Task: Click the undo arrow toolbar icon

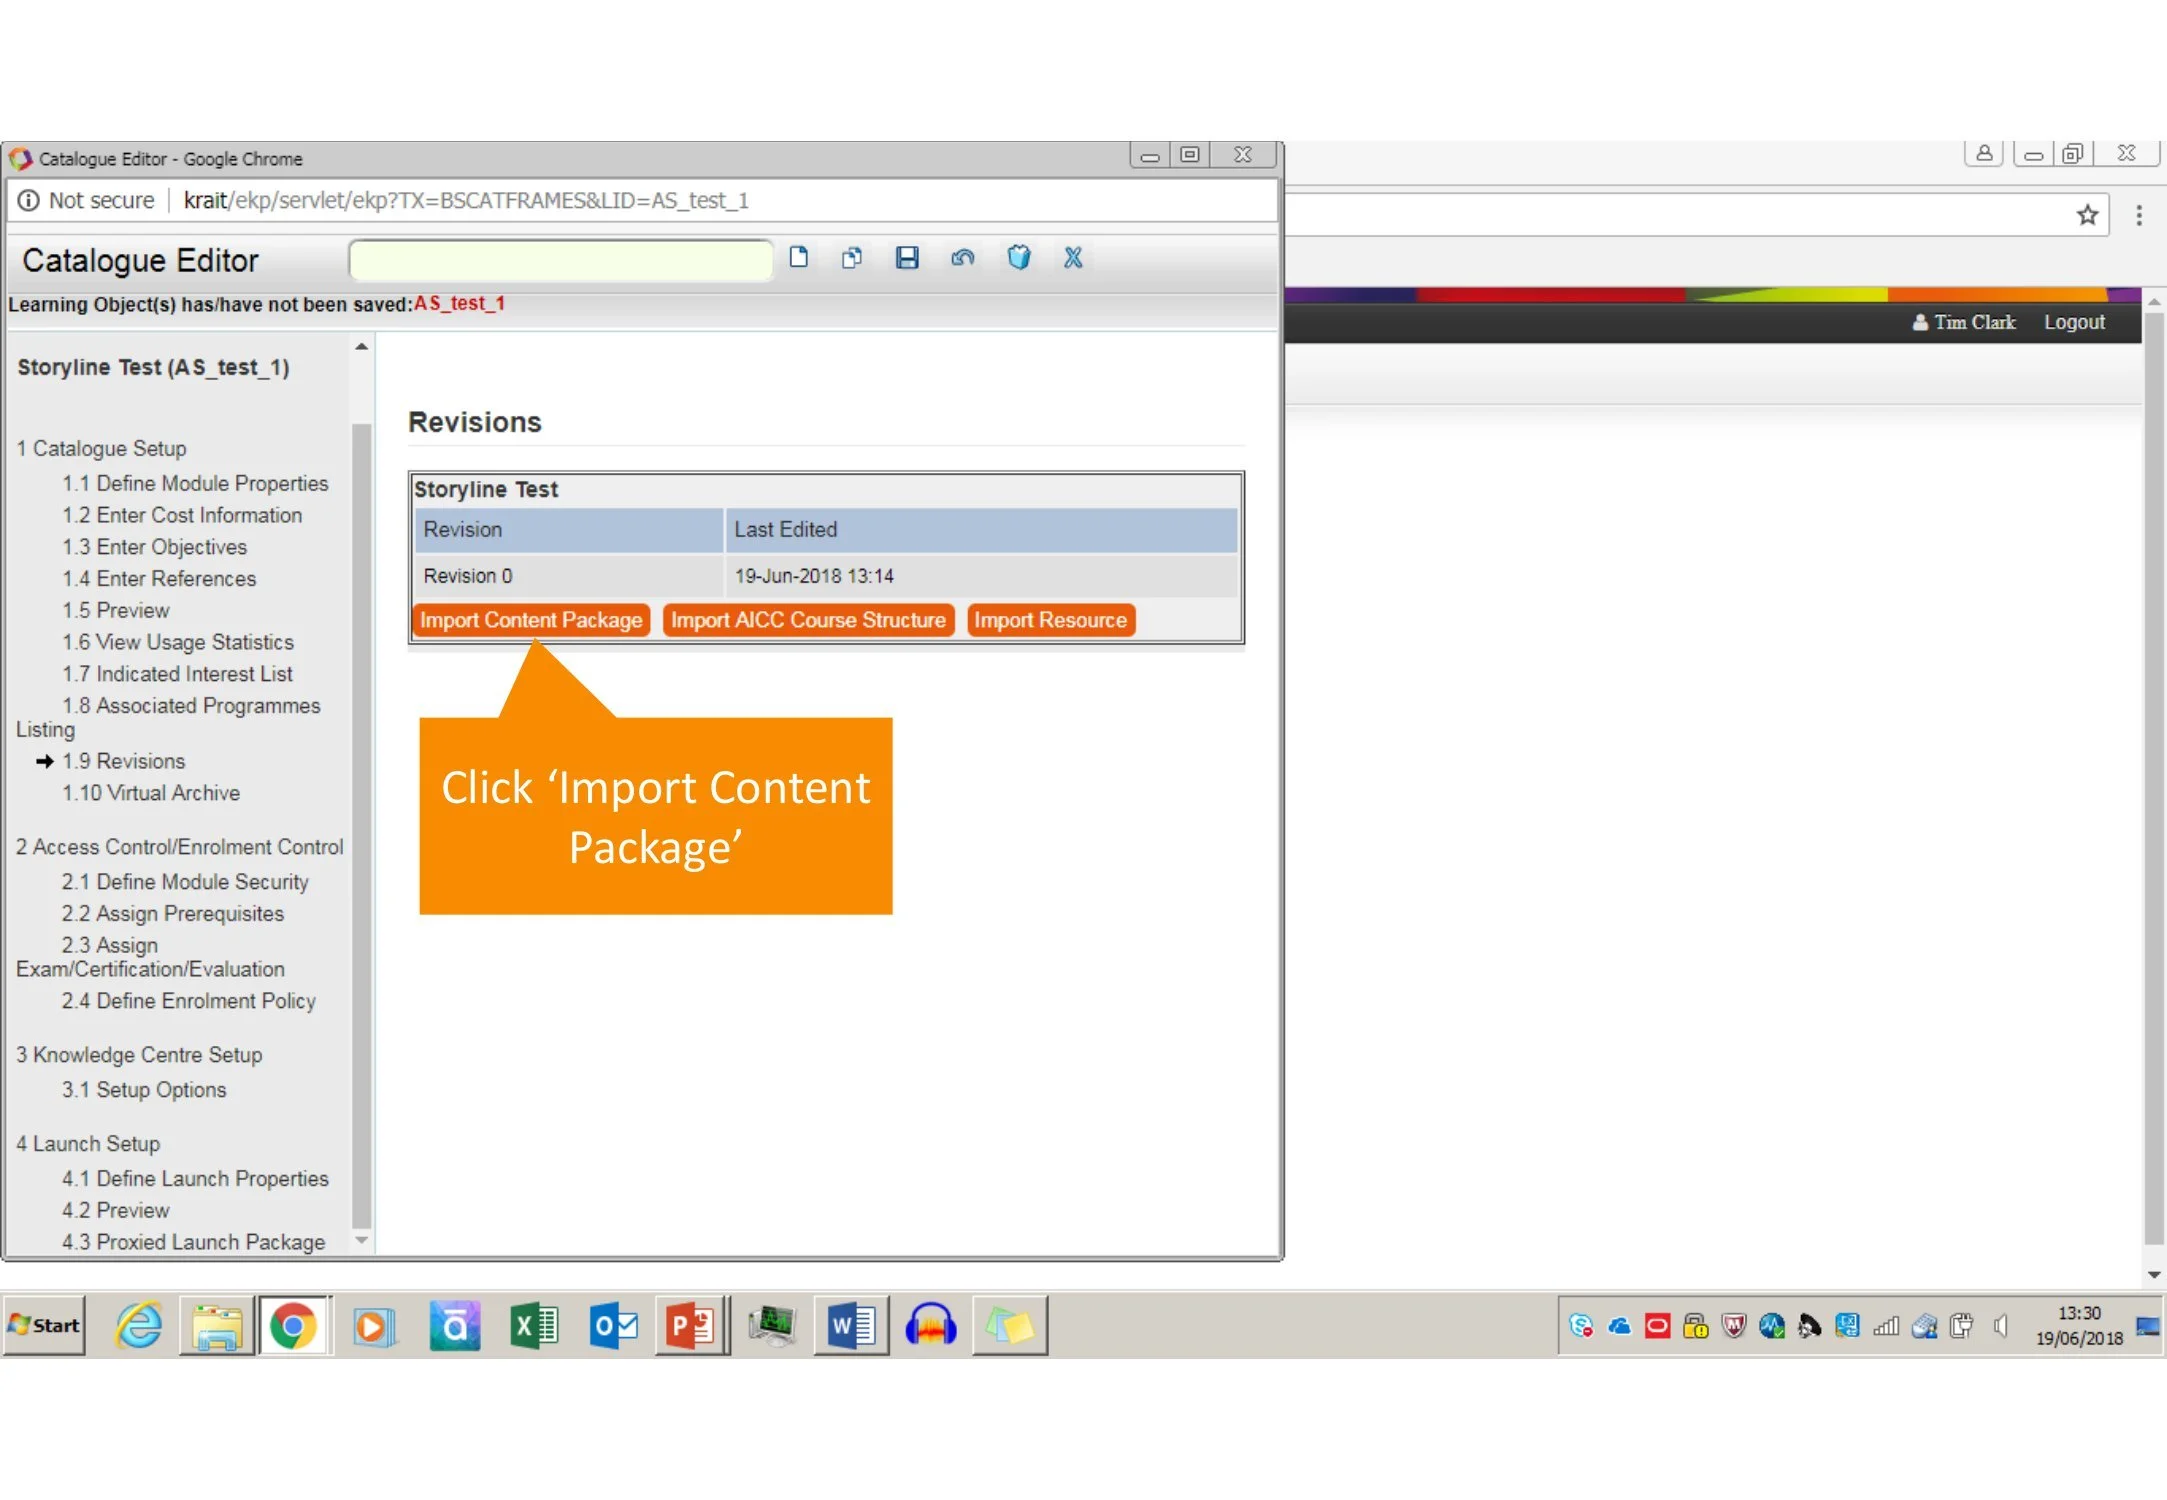Action: pos(963,258)
